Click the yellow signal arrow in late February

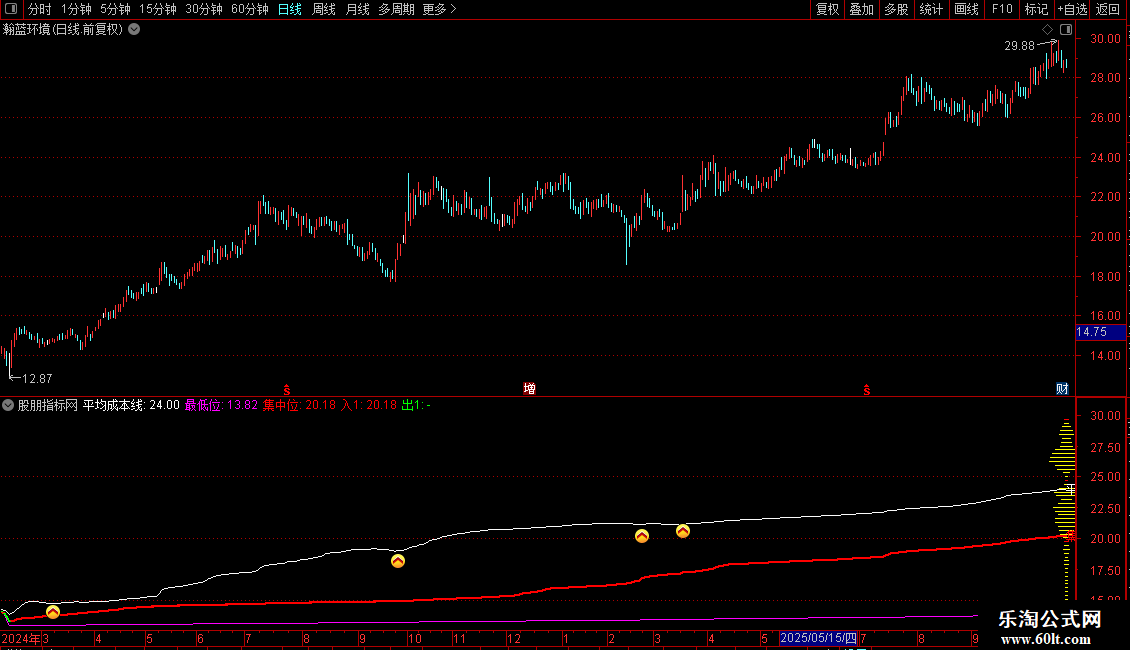(x=641, y=536)
